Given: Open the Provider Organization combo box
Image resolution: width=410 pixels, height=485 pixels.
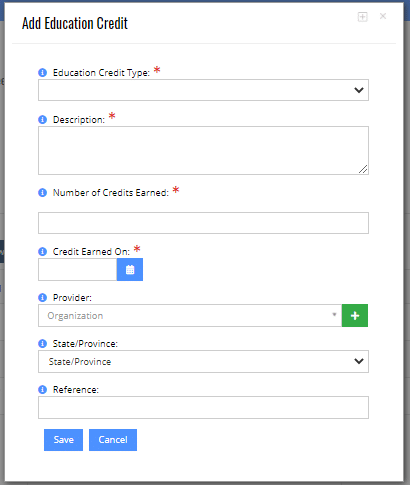Looking at the screenshot, I should pyautogui.click(x=190, y=315).
